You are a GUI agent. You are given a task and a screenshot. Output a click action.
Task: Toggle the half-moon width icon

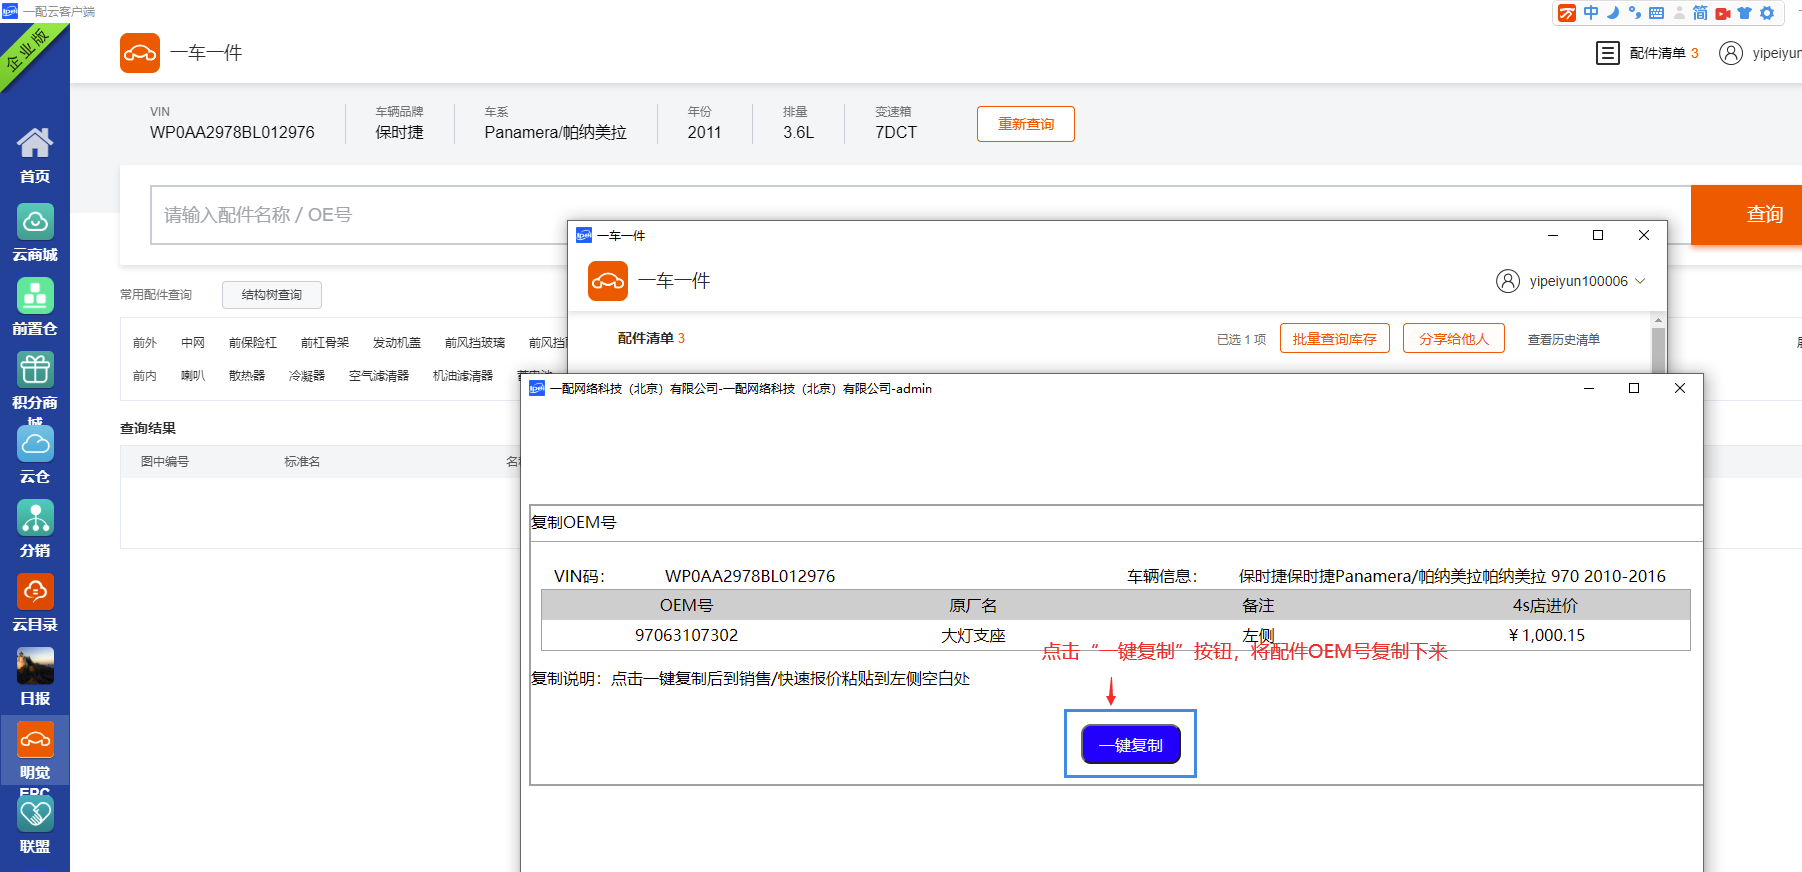[1613, 13]
